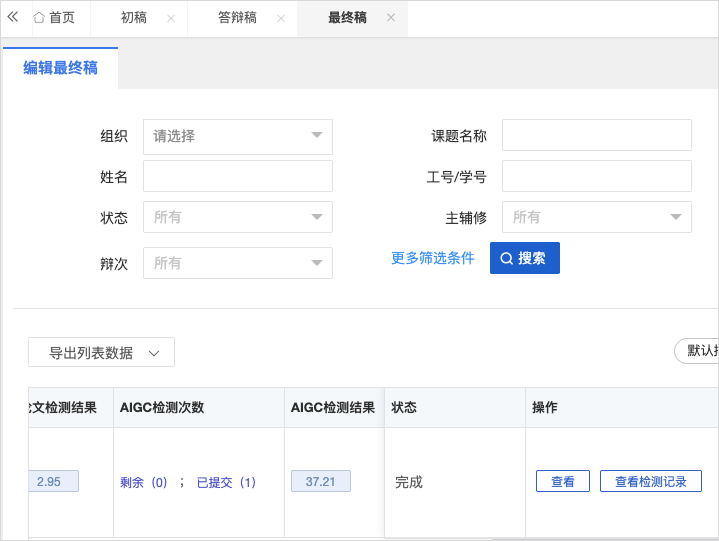Click the 搜索 button
719x541 pixels.
tap(525, 258)
